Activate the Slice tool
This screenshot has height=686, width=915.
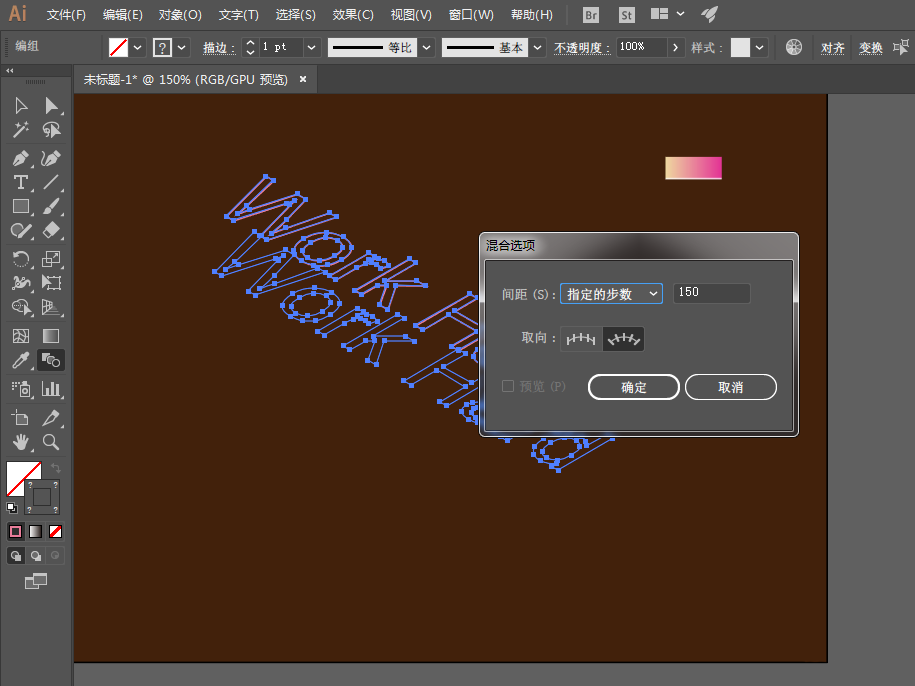(x=51, y=418)
